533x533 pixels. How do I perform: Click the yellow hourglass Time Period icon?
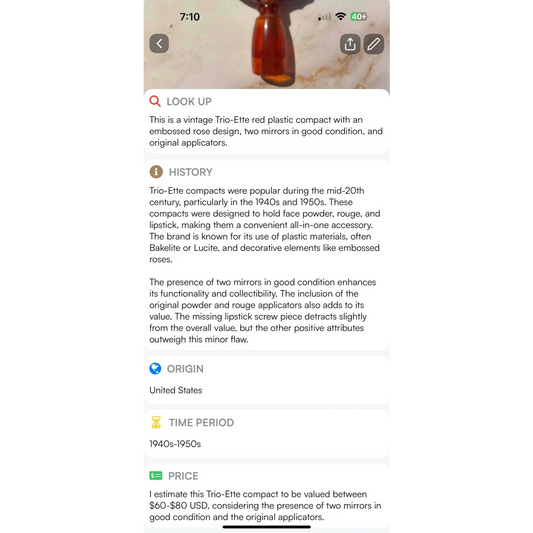tap(156, 422)
